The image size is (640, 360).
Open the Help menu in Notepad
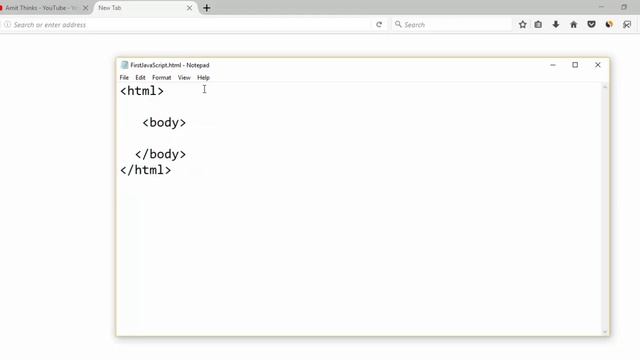(203, 78)
